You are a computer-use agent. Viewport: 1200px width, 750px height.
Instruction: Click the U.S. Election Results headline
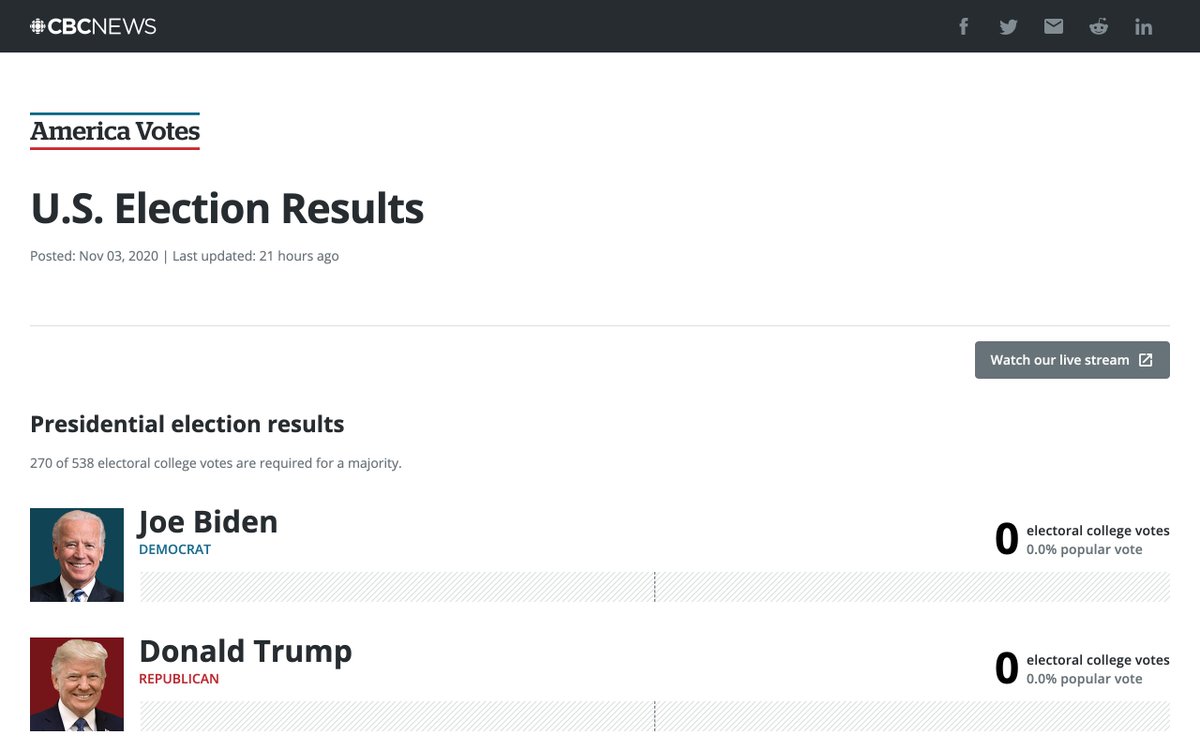click(x=227, y=208)
